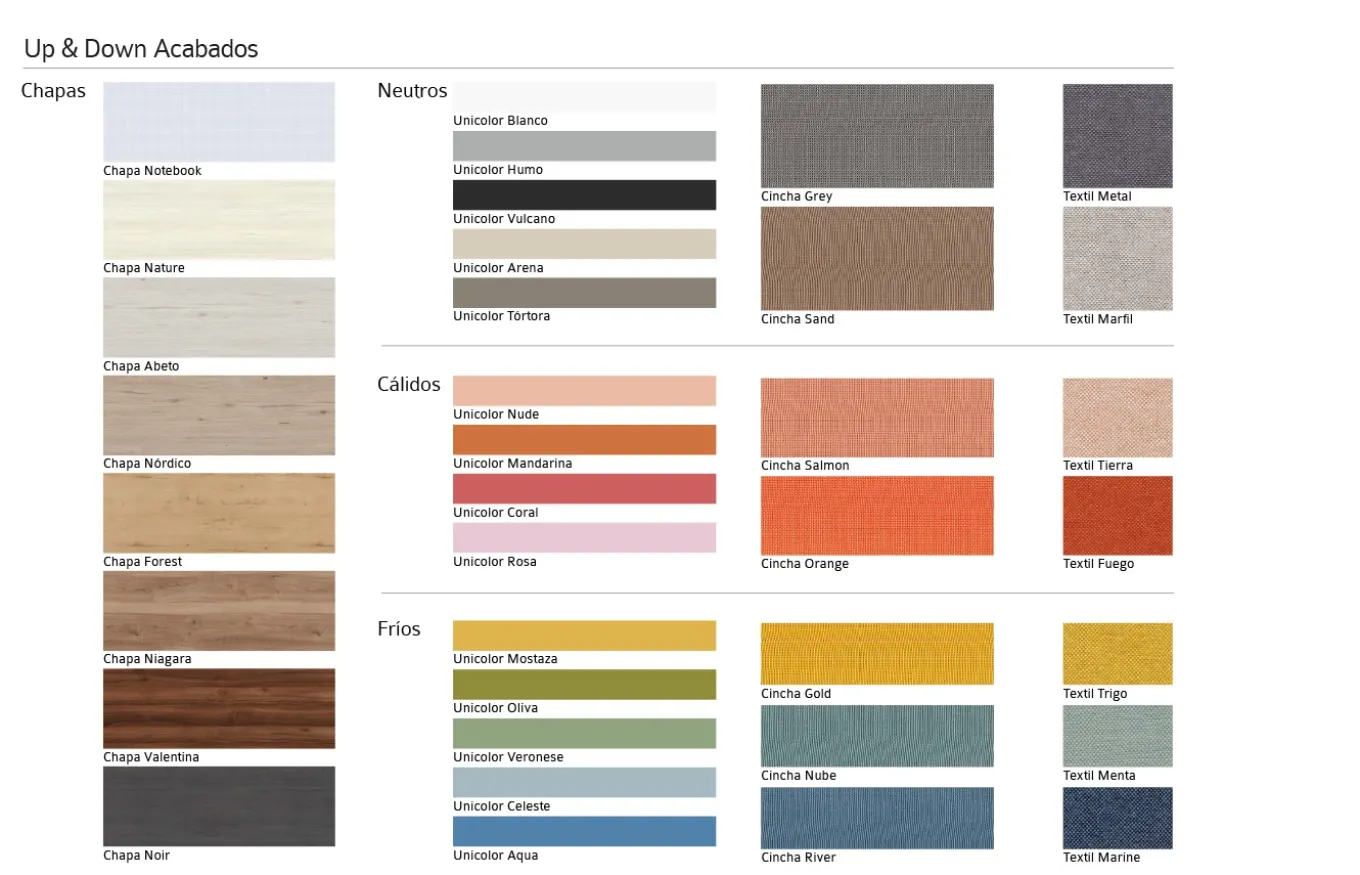
Task: Choose the Textil Marine navy fabric
Action: tap(1117, 818)
